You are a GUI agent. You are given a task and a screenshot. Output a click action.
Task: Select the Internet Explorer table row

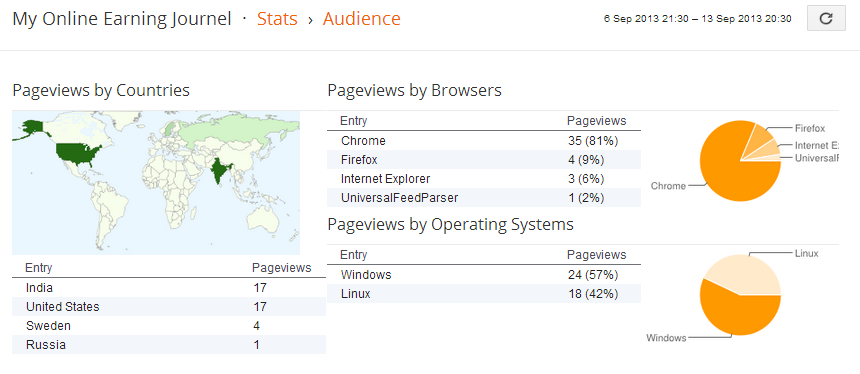point(484,179)
